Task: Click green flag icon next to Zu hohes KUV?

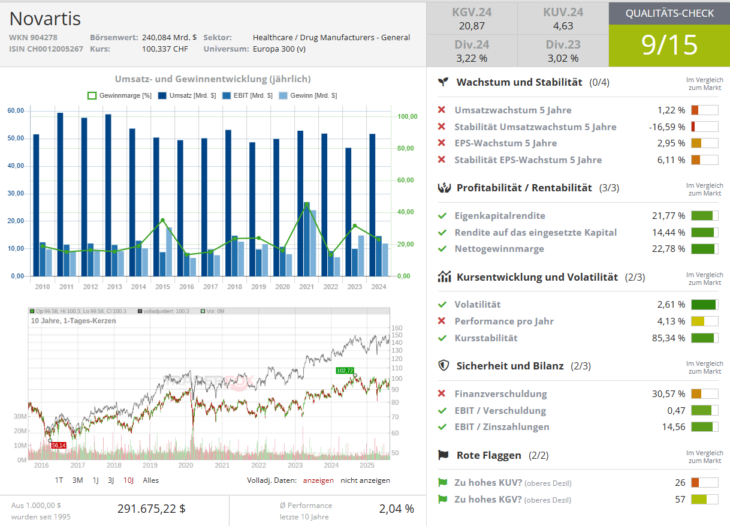Action: 443,483
